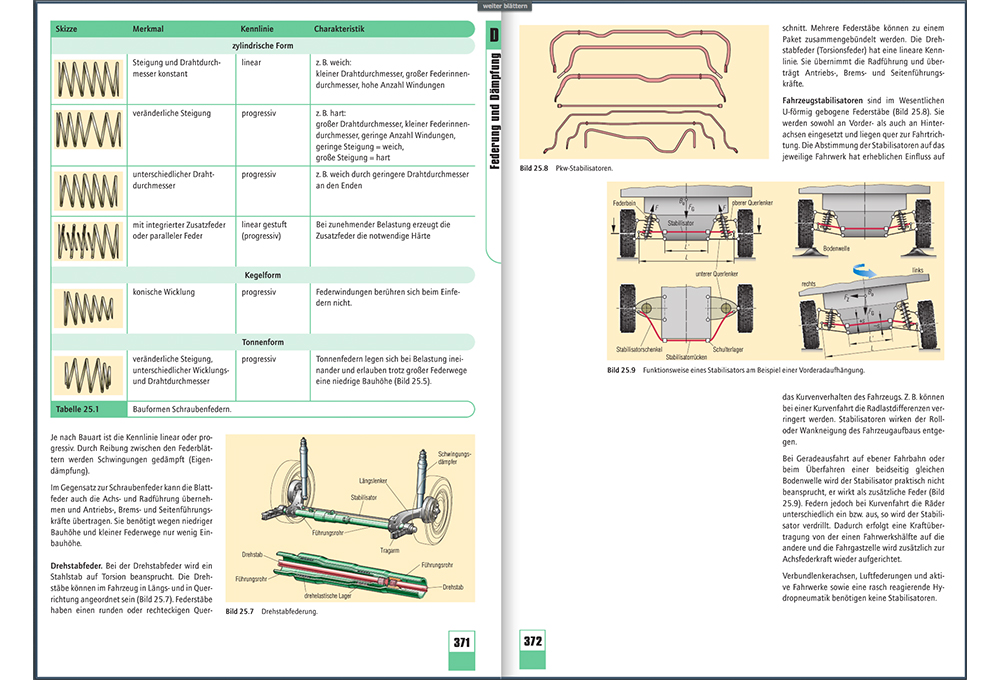This screenshot has height=680, width=1000.
Task: Click the barrel-shaped 'Tonnenform' spring sketch
Action: [x=88, y=375]
